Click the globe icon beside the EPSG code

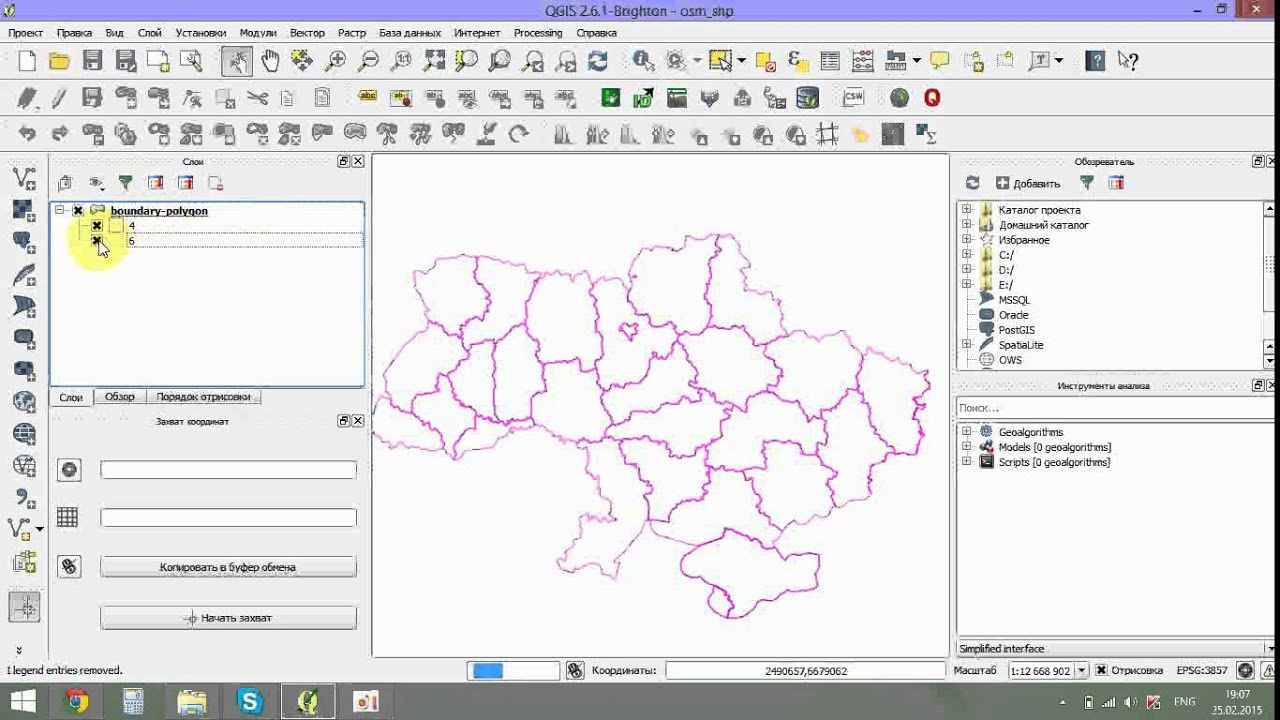1245,671
